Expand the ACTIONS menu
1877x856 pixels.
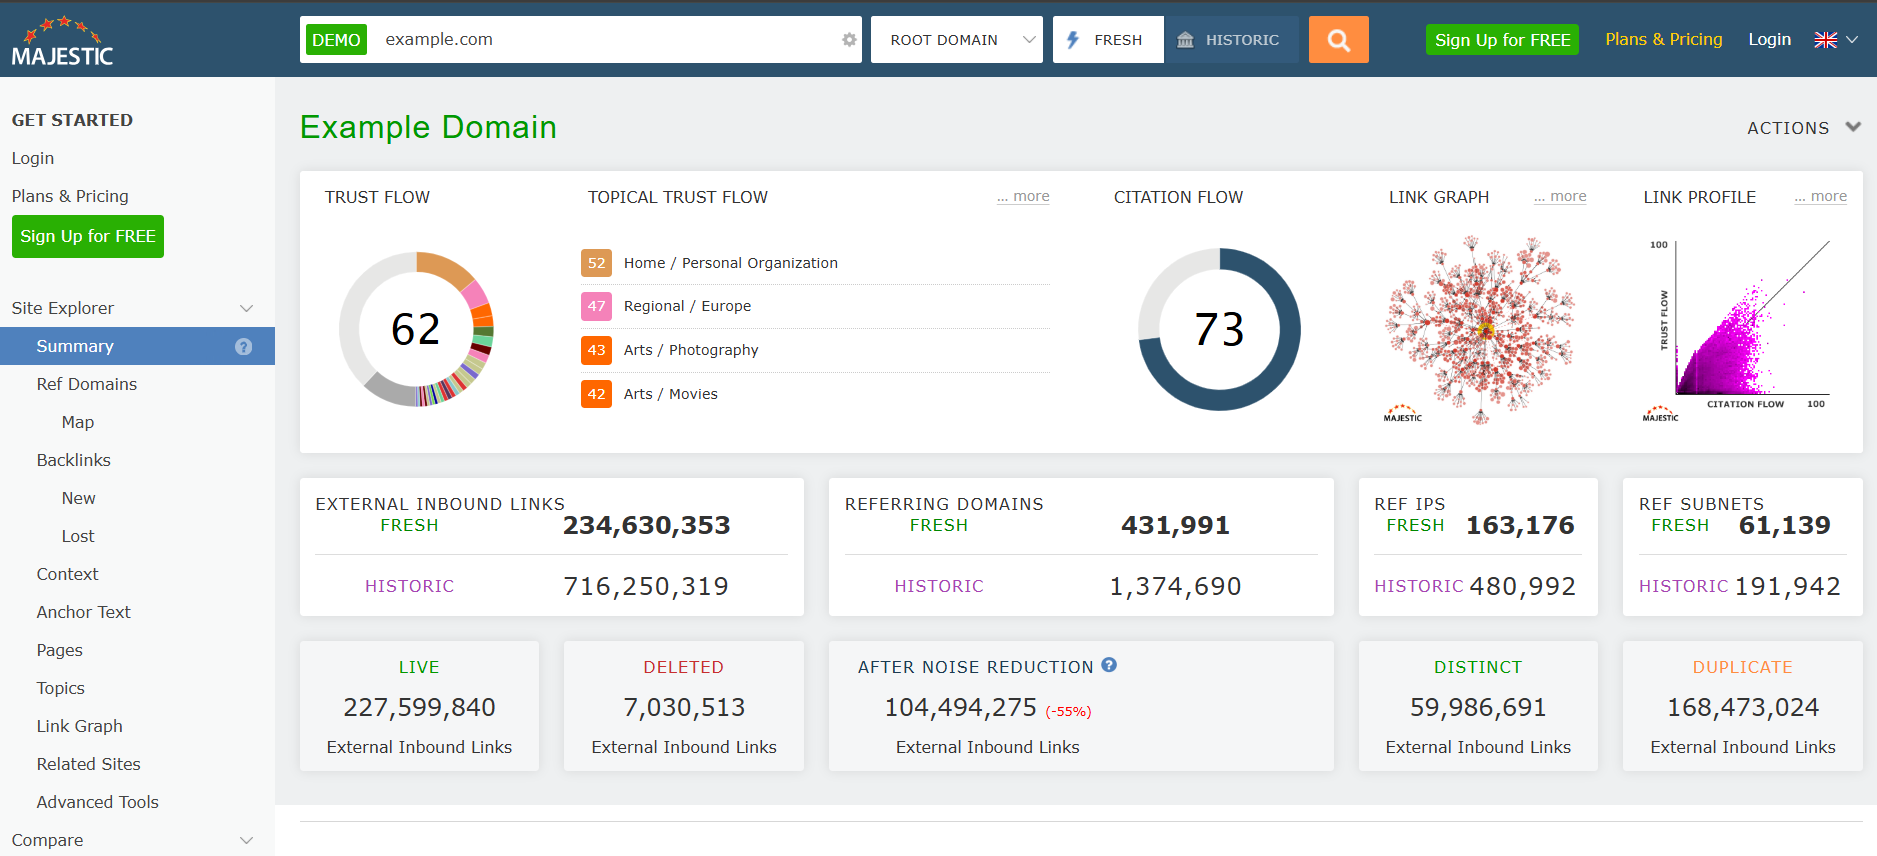click(x=1803, y=128)
